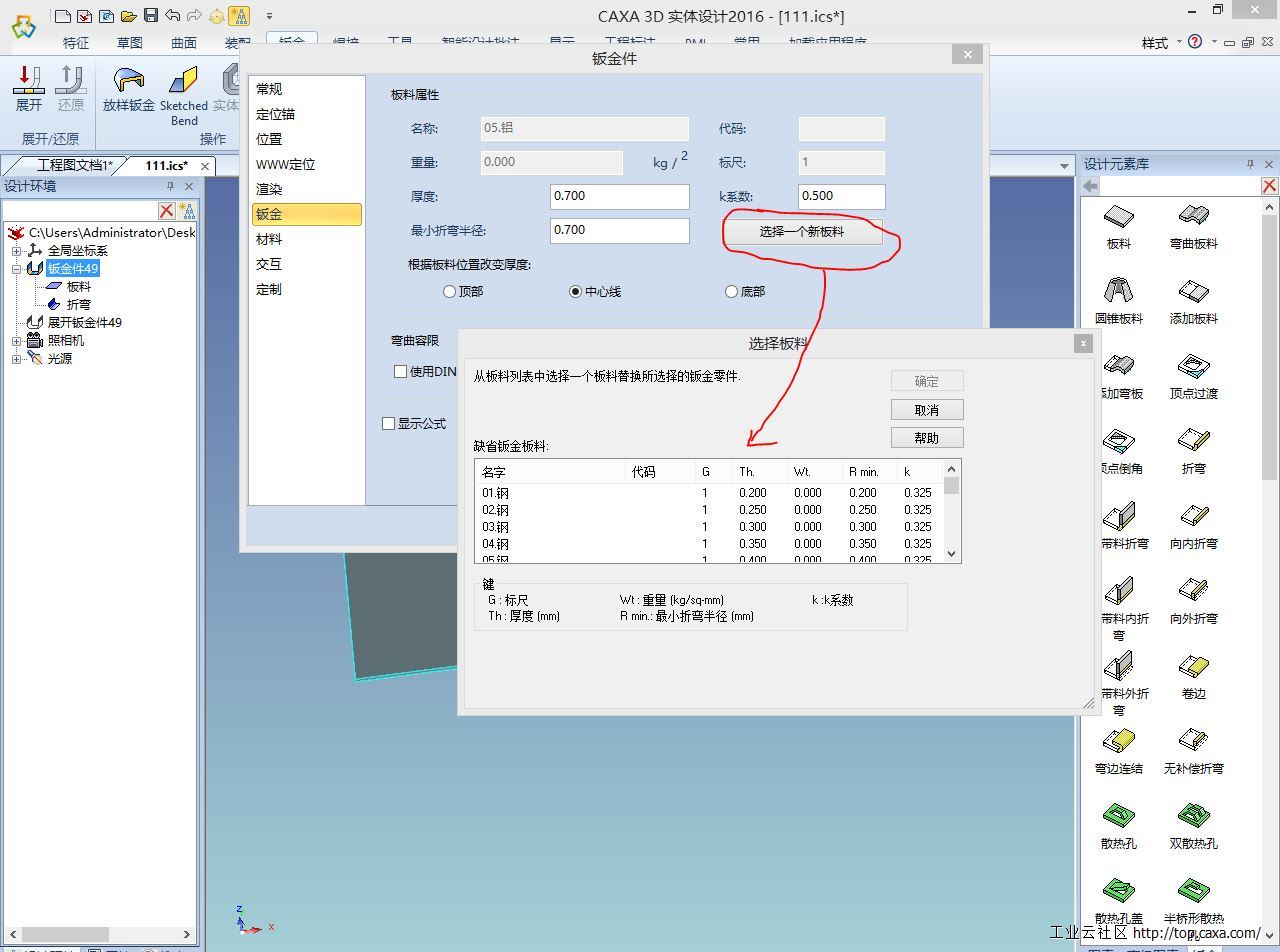Click the Save floppy disk icon
This screenshot has width=1280, height=952.
(x=151, y=15)
